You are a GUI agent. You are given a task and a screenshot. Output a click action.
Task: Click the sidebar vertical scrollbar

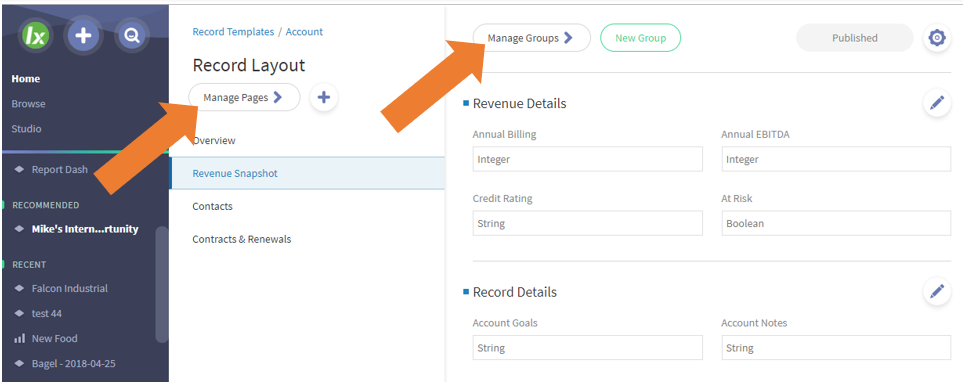pos(162,285)
